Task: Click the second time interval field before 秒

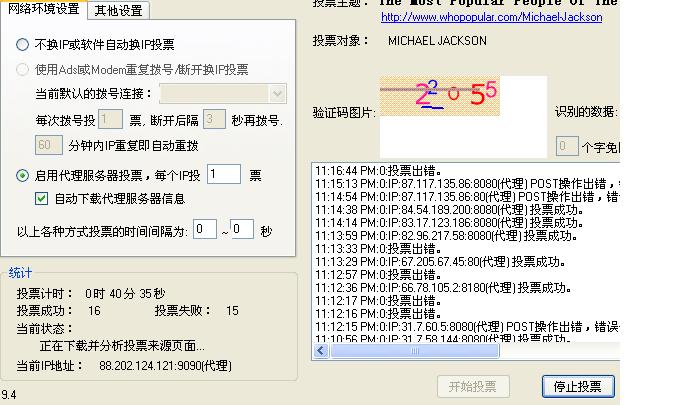Action: pyautogui.click(x=242, y=230)
